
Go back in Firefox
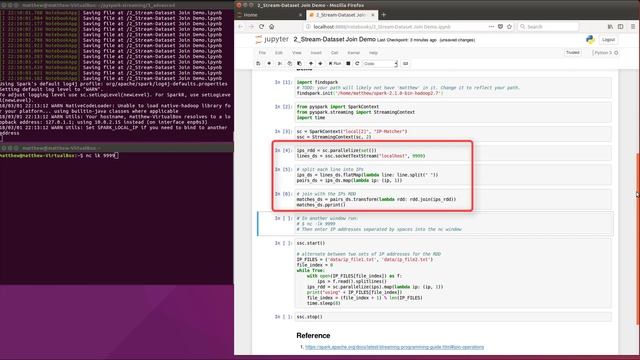pos(240,27)
